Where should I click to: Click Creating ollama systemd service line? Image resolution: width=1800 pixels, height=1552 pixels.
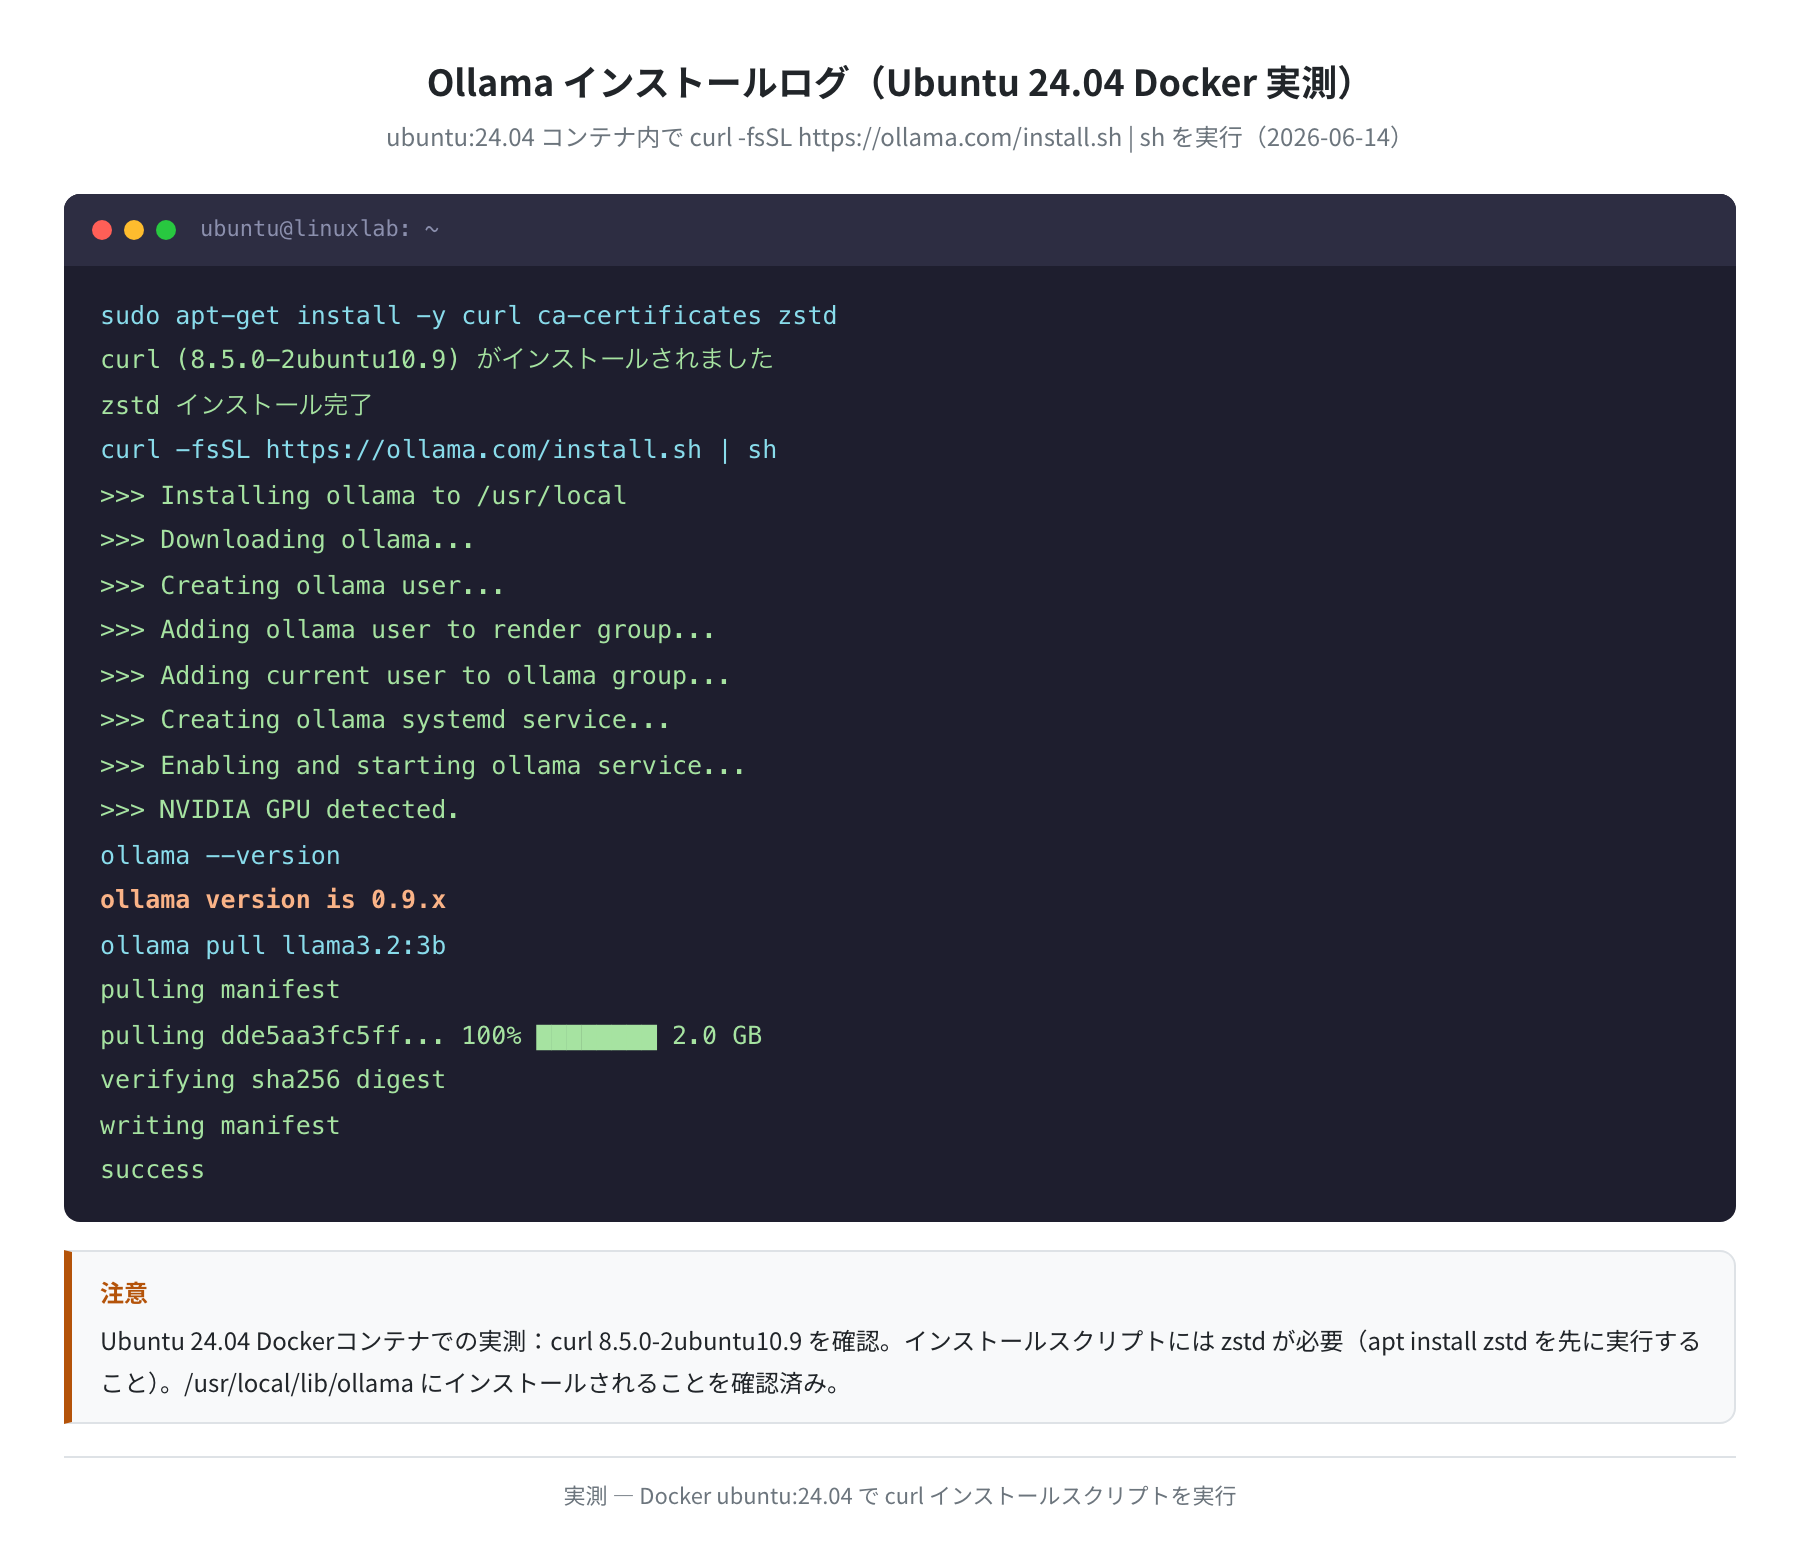(385, 720)
